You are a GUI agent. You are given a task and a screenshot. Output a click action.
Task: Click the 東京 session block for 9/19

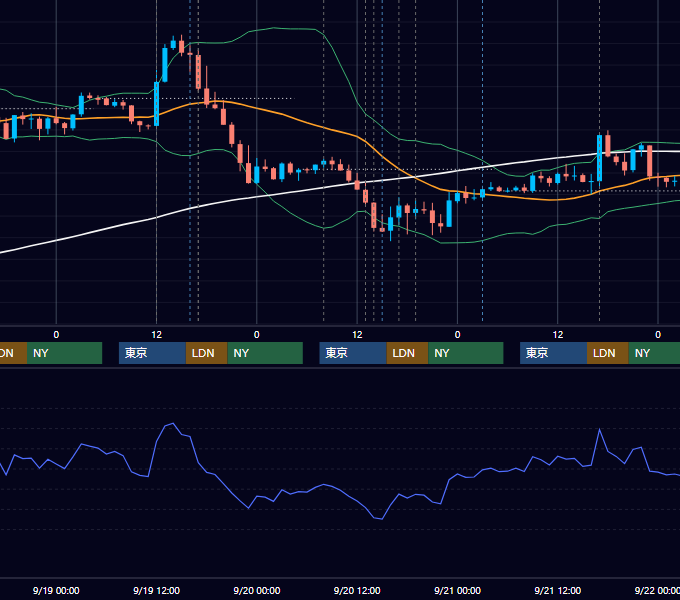point(152,353)
